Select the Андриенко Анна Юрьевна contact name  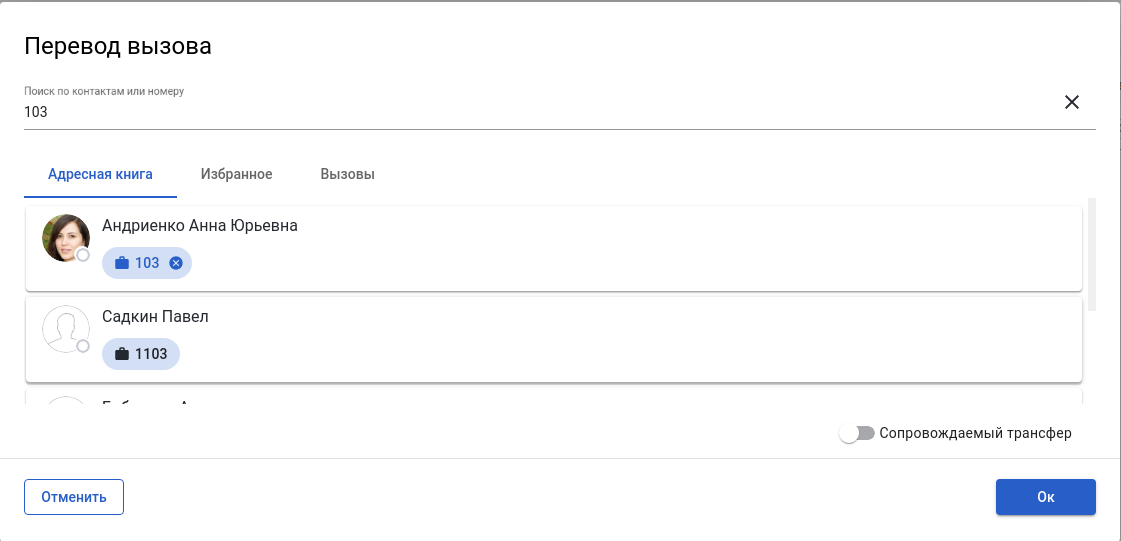(x=200, y=226)
